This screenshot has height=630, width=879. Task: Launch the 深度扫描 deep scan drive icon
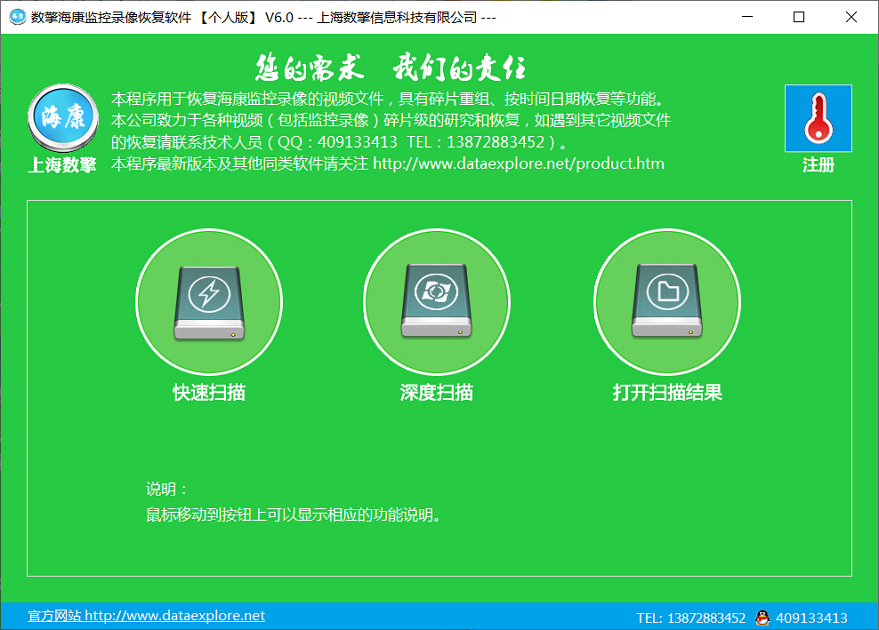437,302
